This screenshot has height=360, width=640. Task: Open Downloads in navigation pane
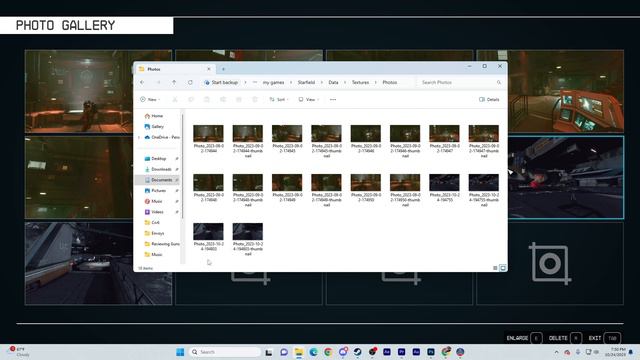[x=161, y=169]
